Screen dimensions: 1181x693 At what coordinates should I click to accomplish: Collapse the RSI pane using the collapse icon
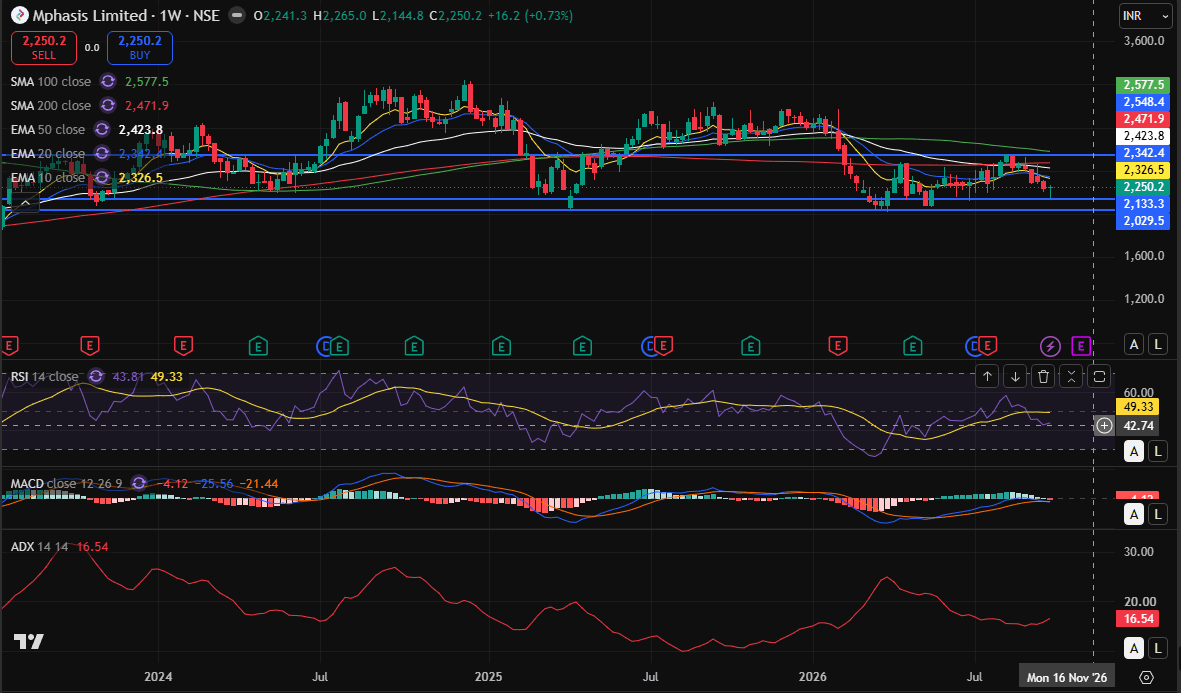[x=1071, y=376]
